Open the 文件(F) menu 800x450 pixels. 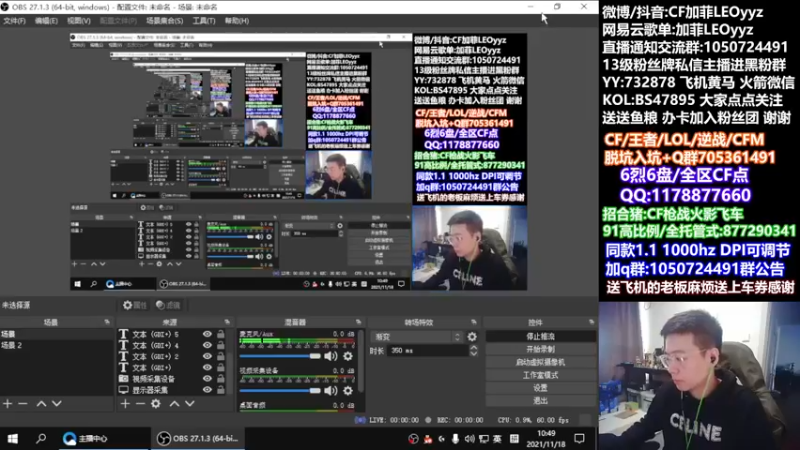[x=14, y=21]
